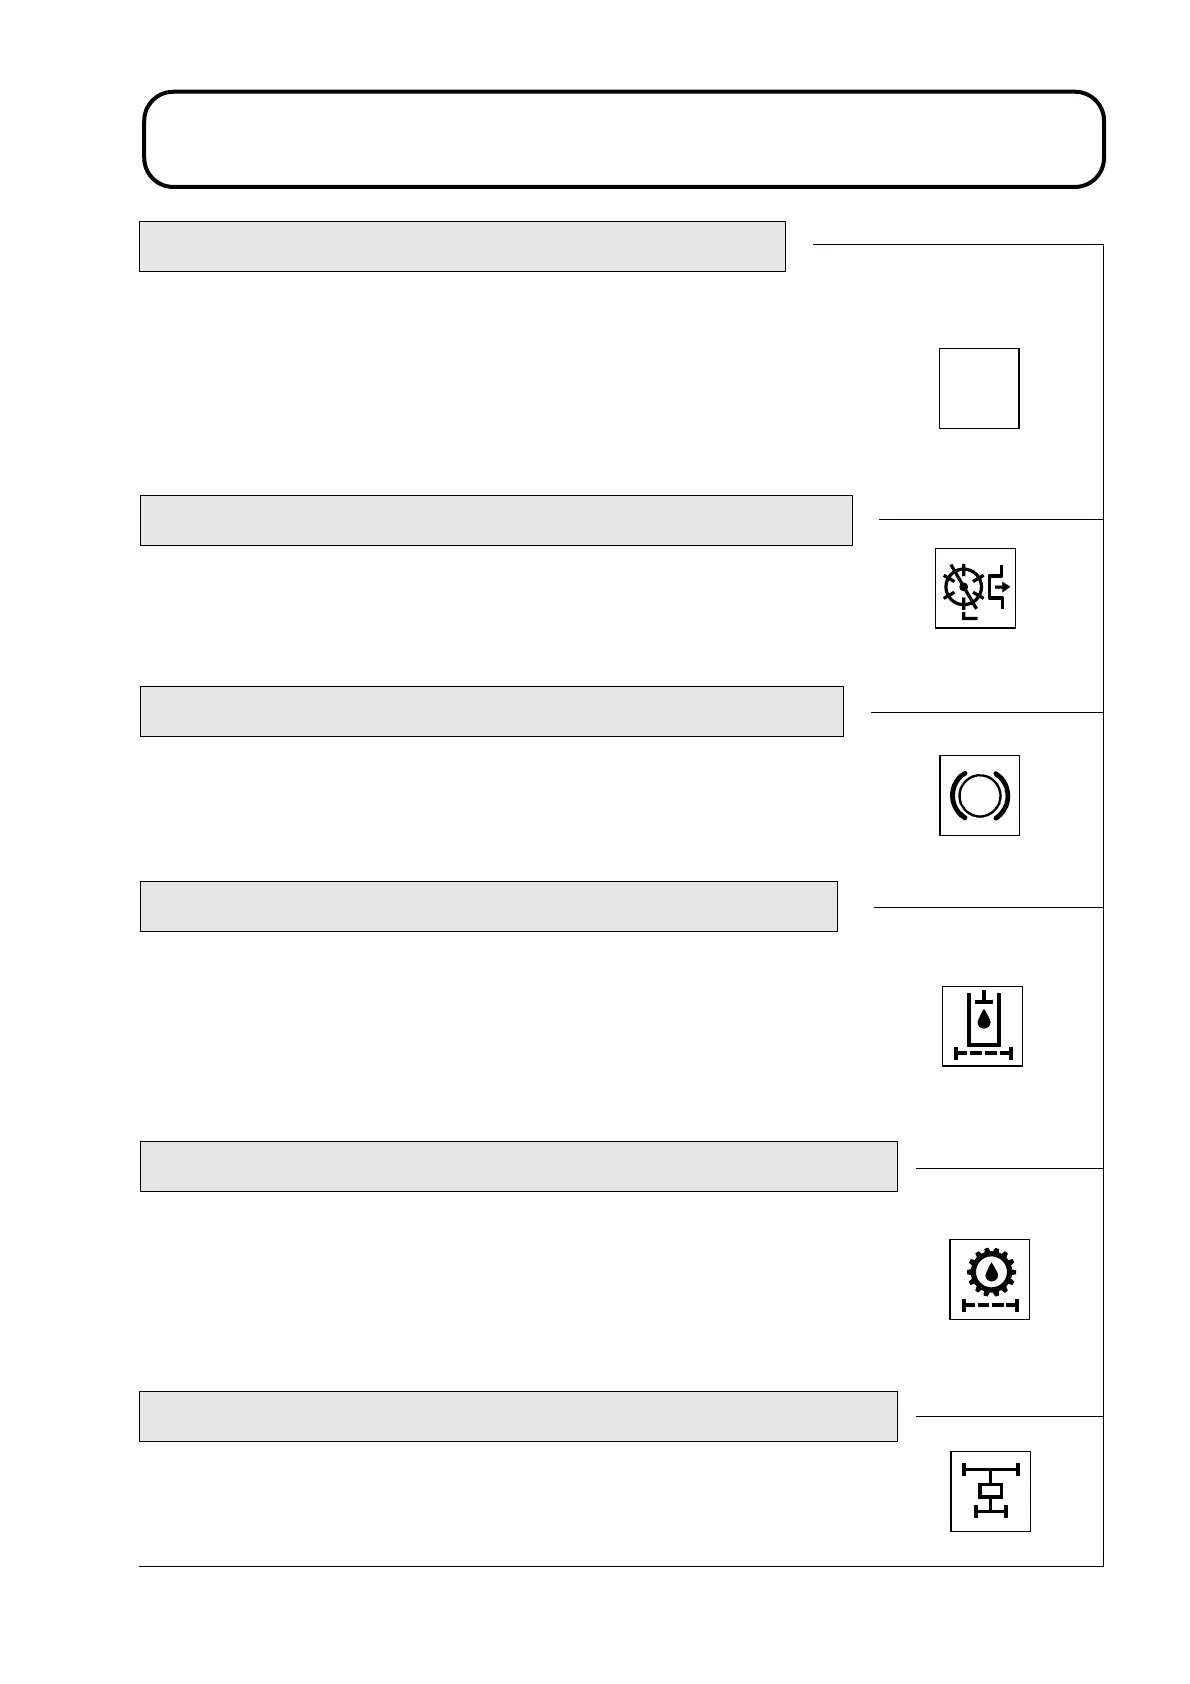Click the empty square icon box
This screenshot has height=1684, width=1190.
pyautogui.click(x=978, y=388)
